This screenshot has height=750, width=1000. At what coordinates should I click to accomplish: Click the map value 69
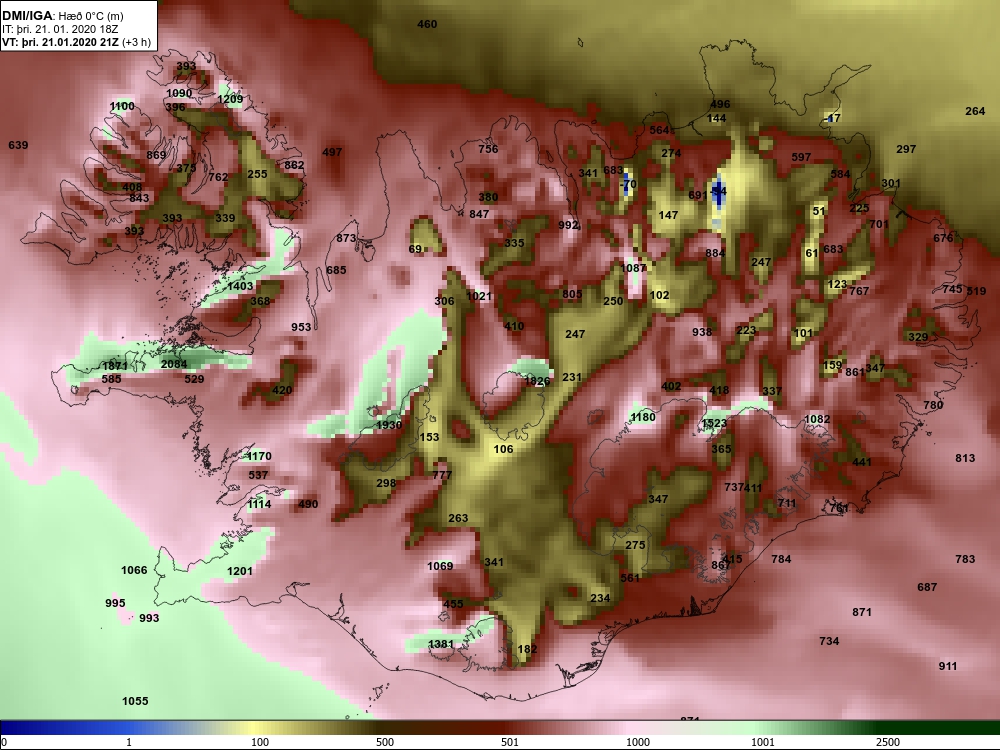tap(415, 249)
